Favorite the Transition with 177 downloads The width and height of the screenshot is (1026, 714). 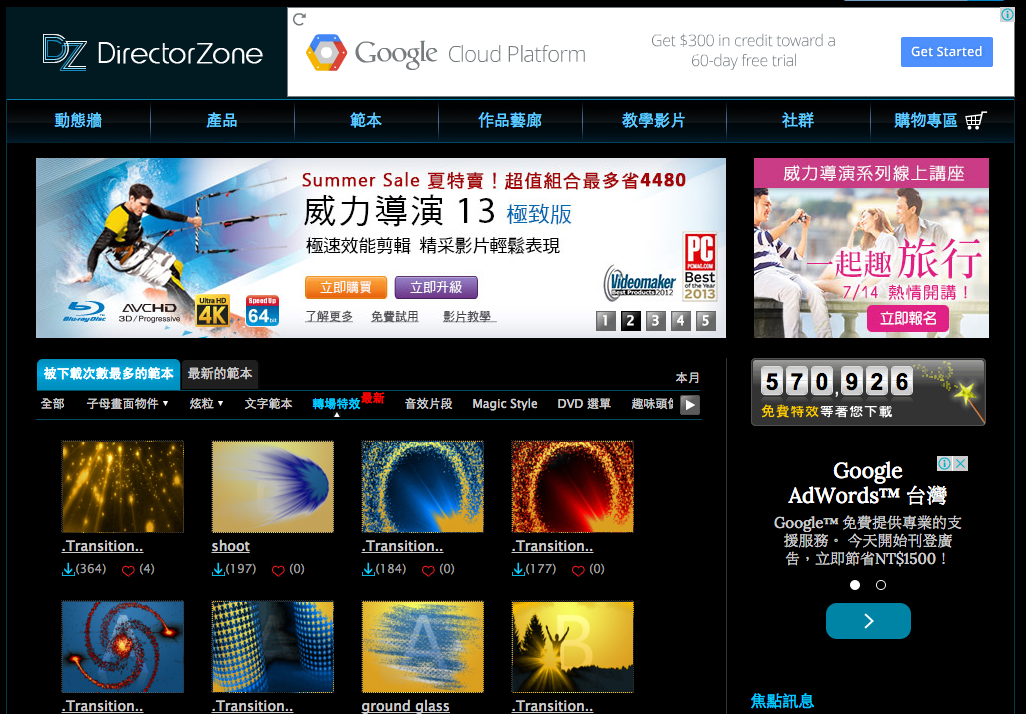click(x=578, y=571)
